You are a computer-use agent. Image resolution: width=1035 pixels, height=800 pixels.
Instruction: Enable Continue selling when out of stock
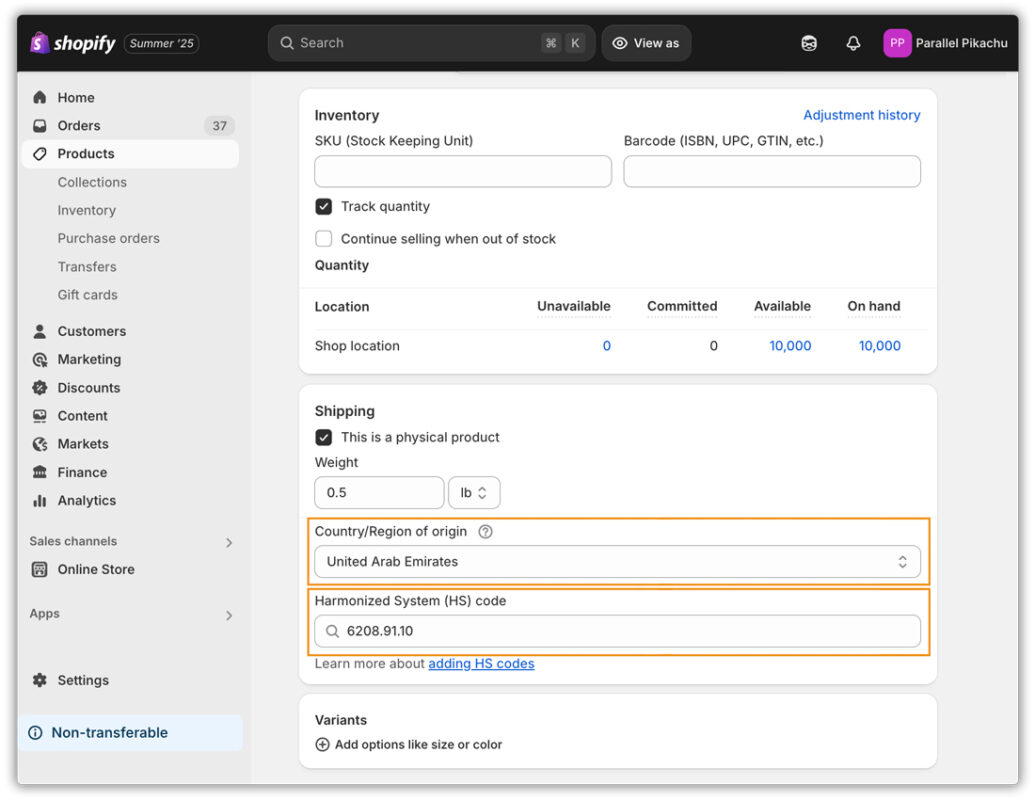coord(323,238)
